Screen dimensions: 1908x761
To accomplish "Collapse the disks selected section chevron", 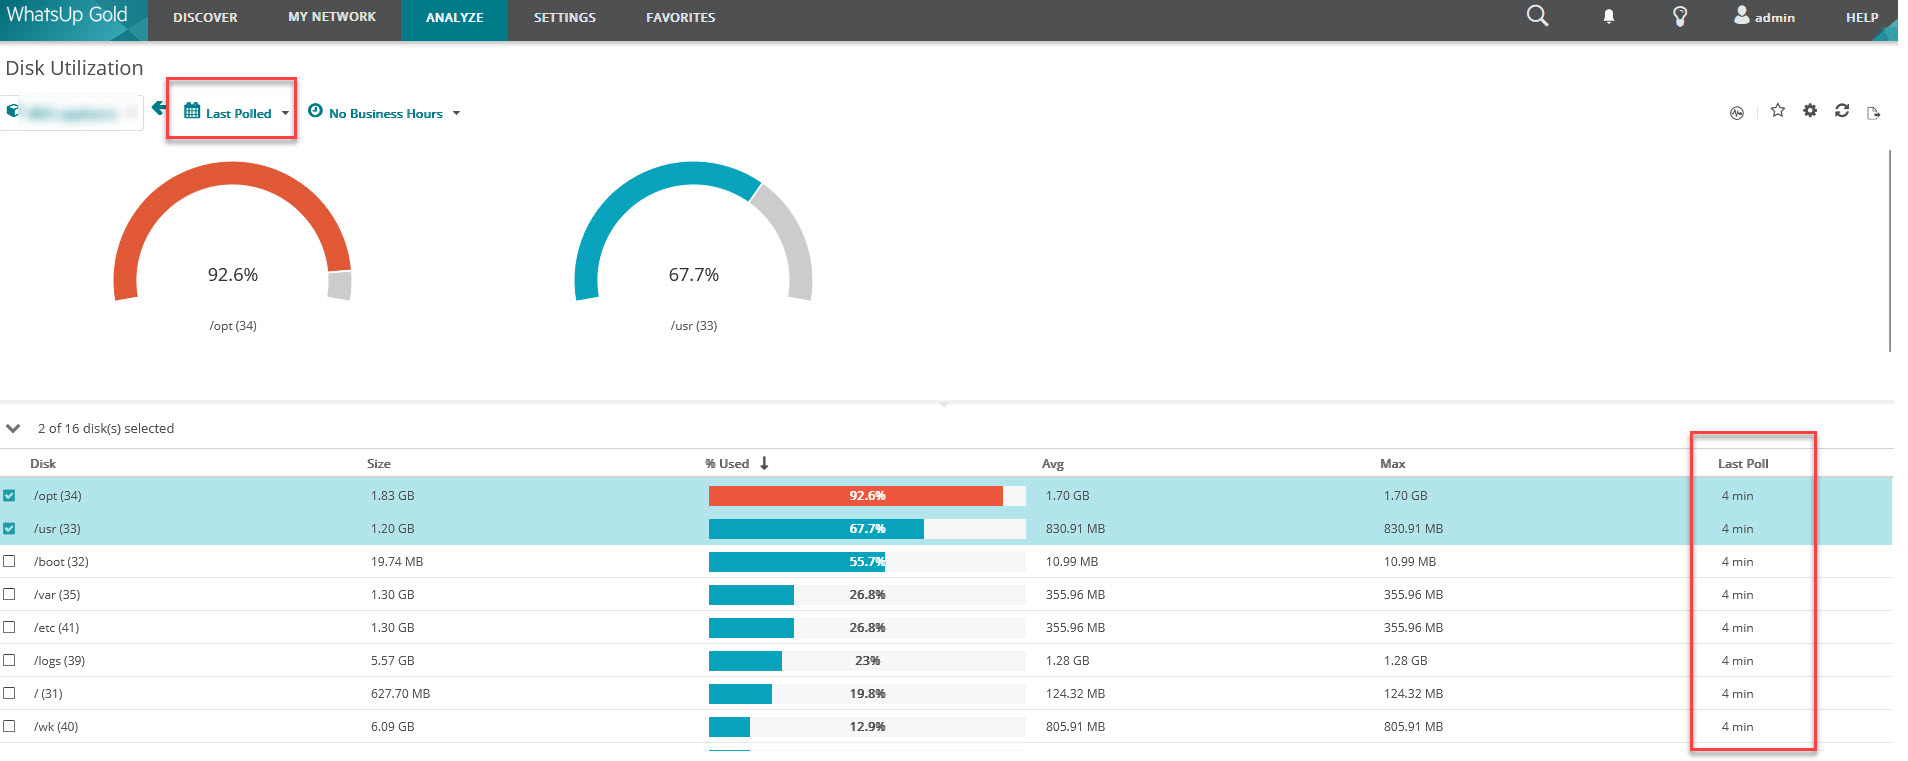I will 13,429.
